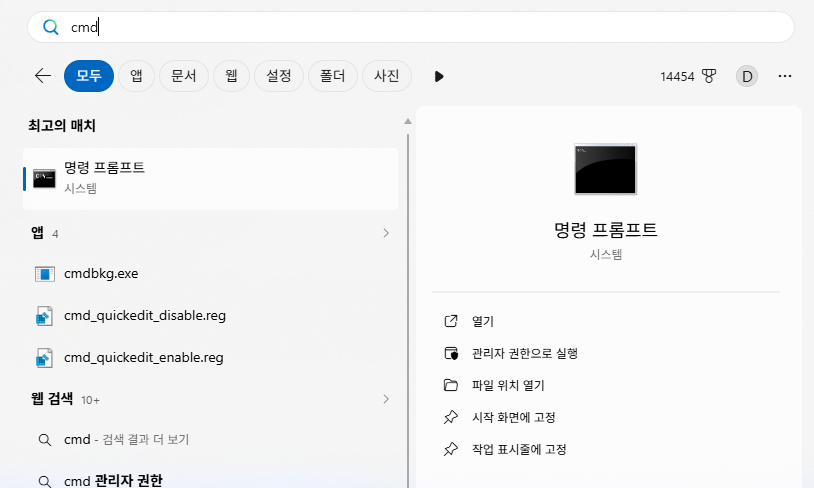The height and width of the screenshot is (488, 814).
Task: Click the scrollbar up arrow
Action: 408,121
